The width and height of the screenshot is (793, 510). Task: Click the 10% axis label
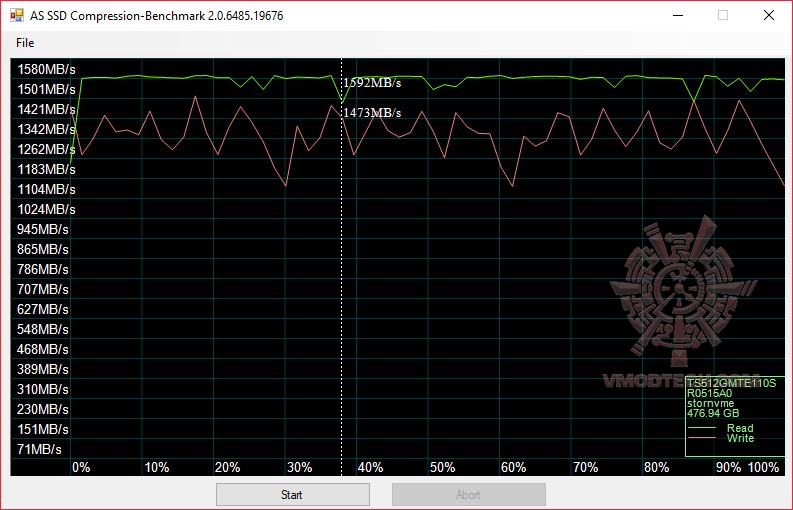click(157, 468)
